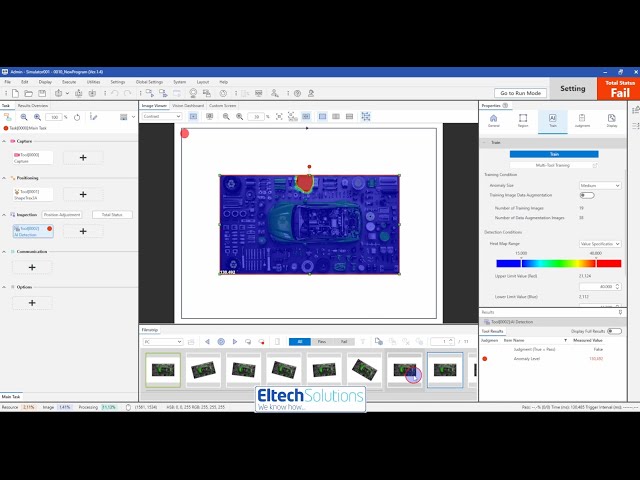
Task: Click the zoom-out magnifier in Task panel
Action: (24, 117)
